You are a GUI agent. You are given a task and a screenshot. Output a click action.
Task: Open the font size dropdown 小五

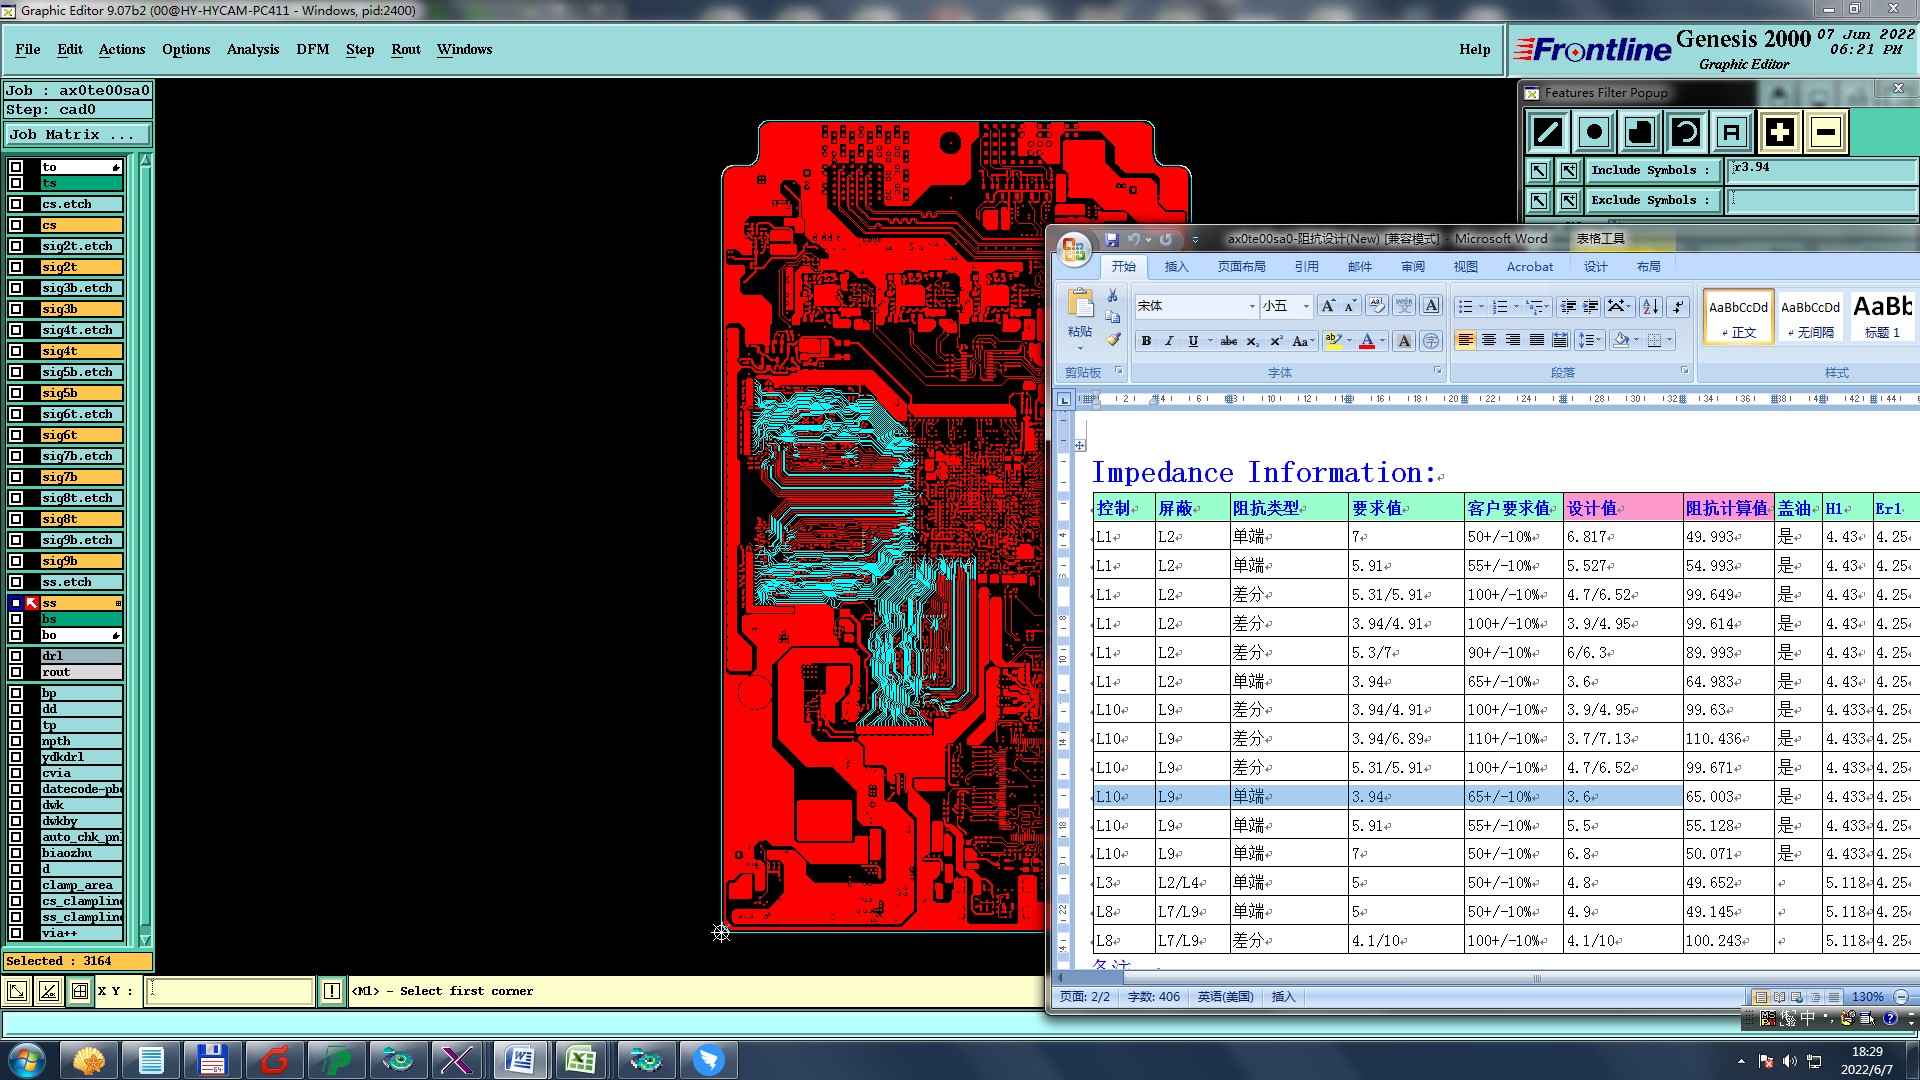(1305, 306)
